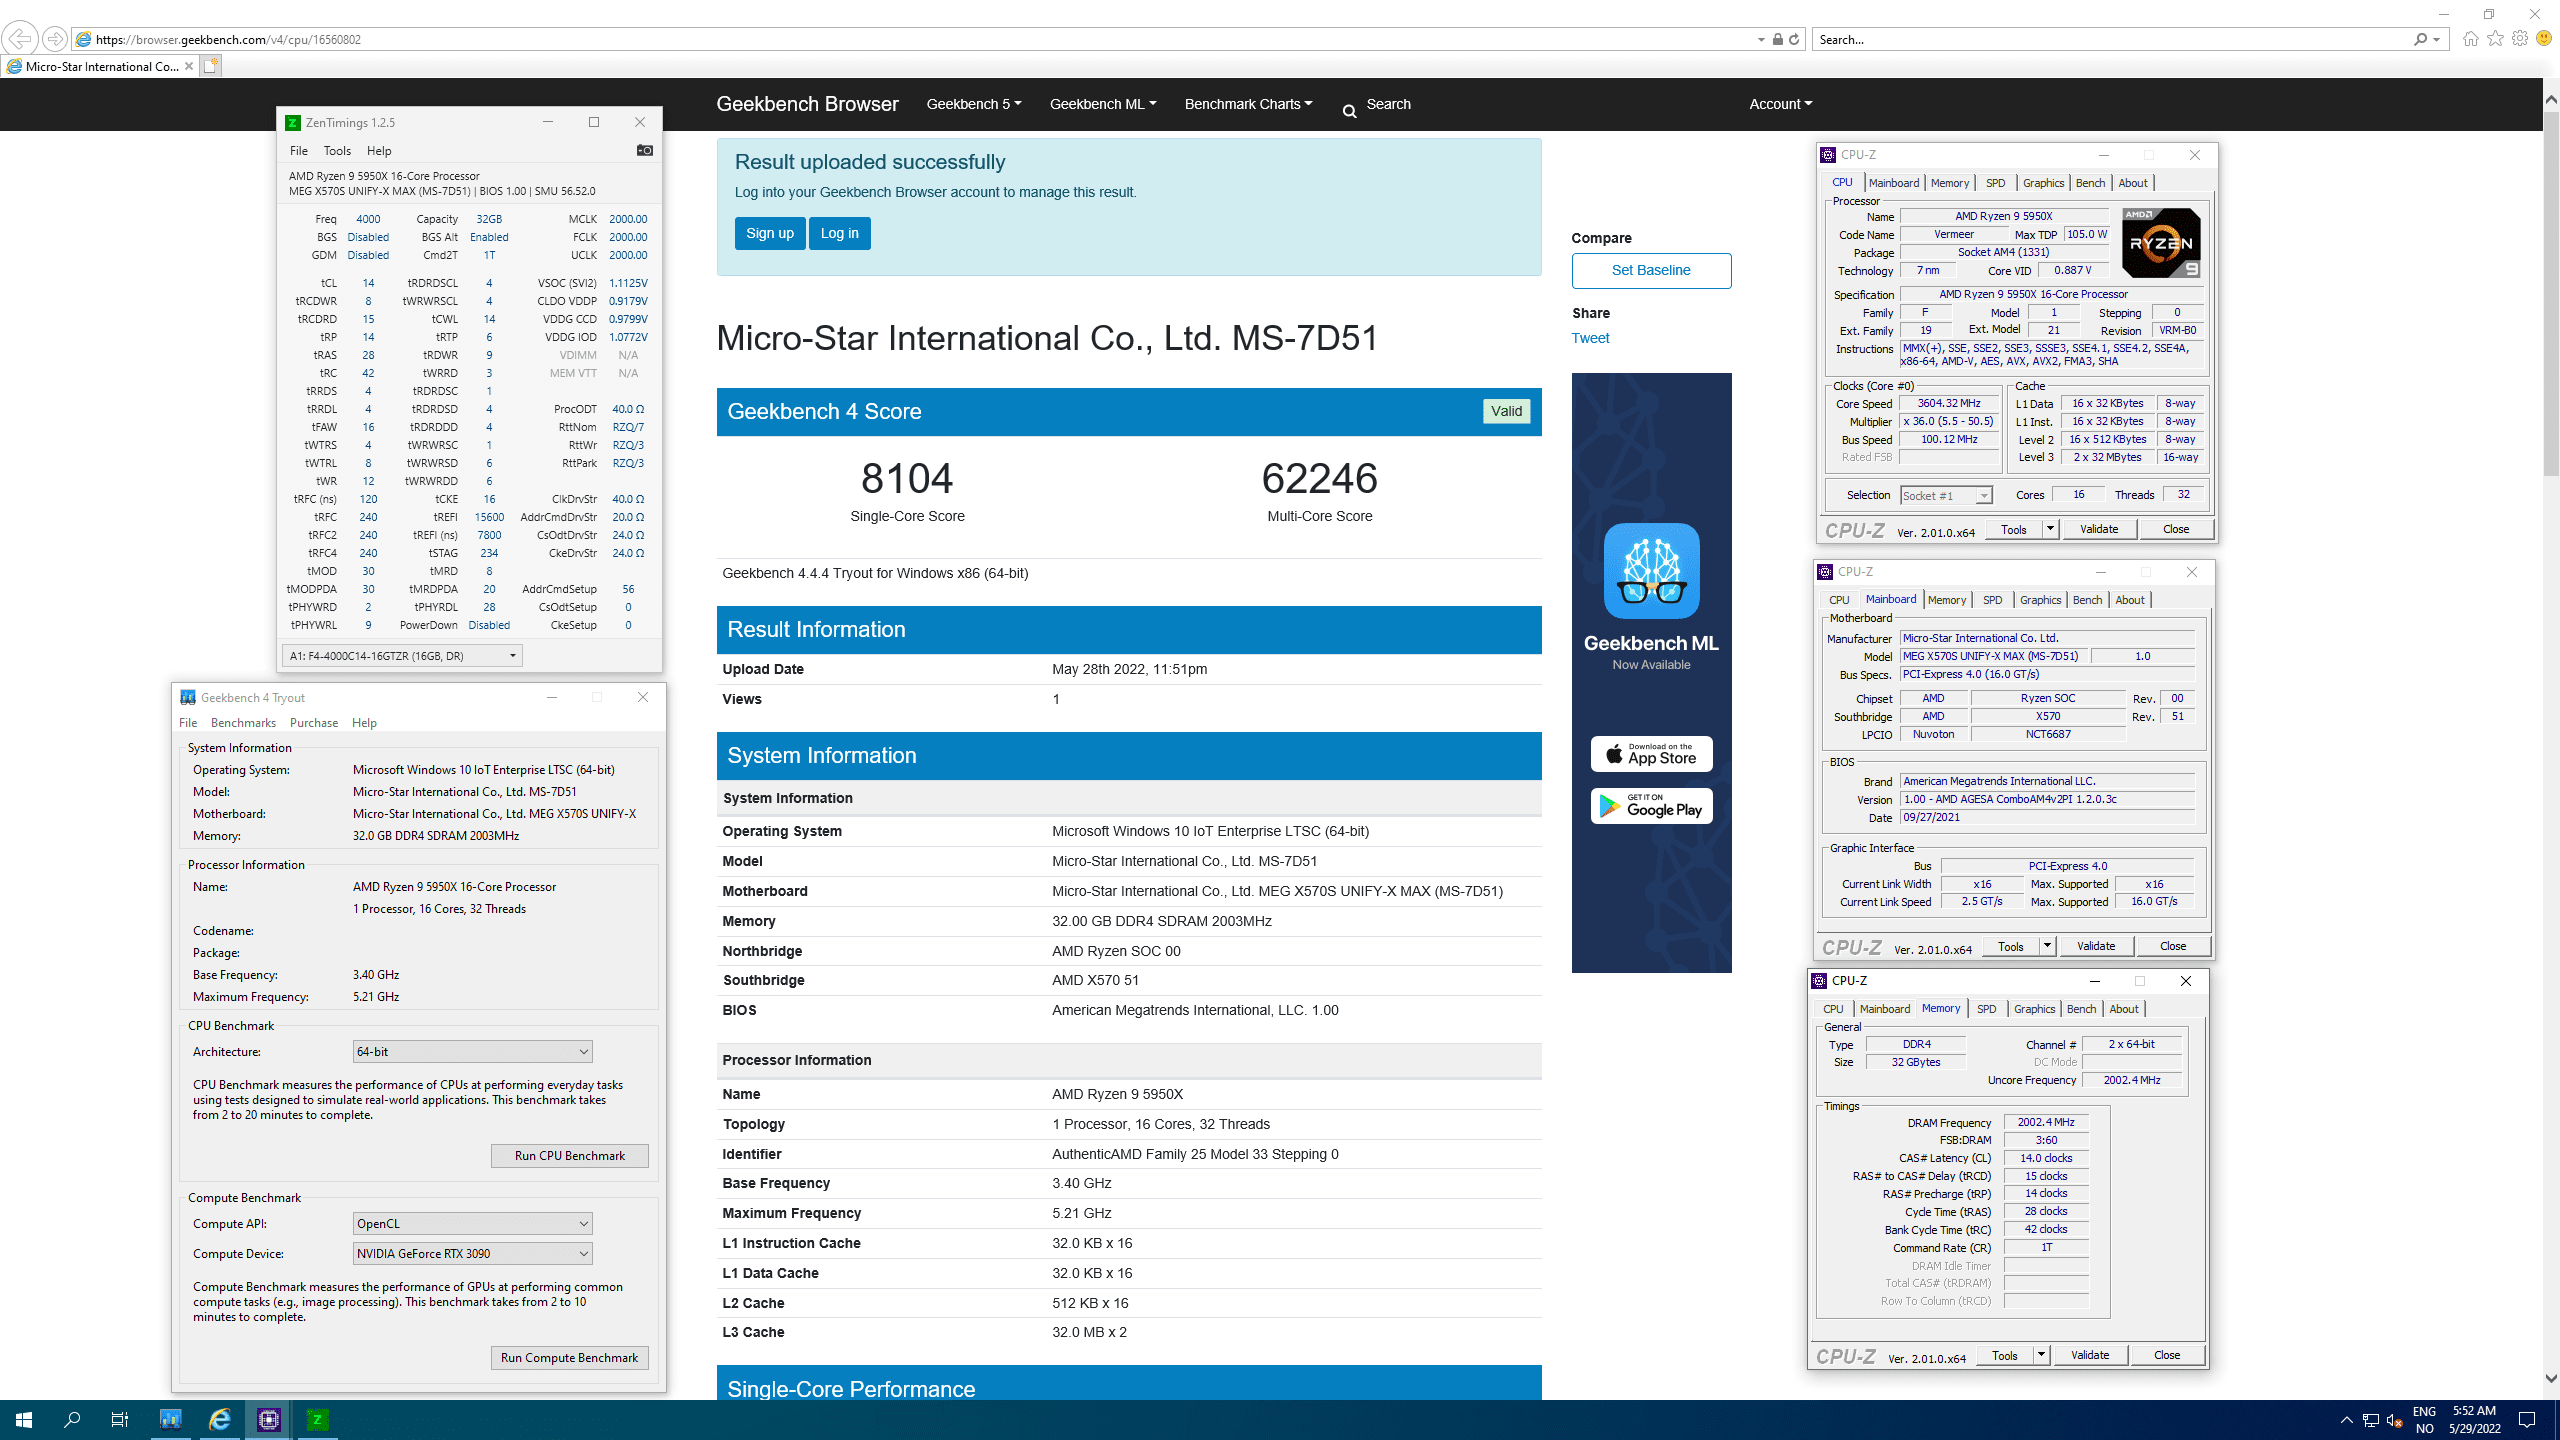Open the Geekbench 4 Benchmarks menu
The height and width of the screenshot is (1440, 2560).
243,723
